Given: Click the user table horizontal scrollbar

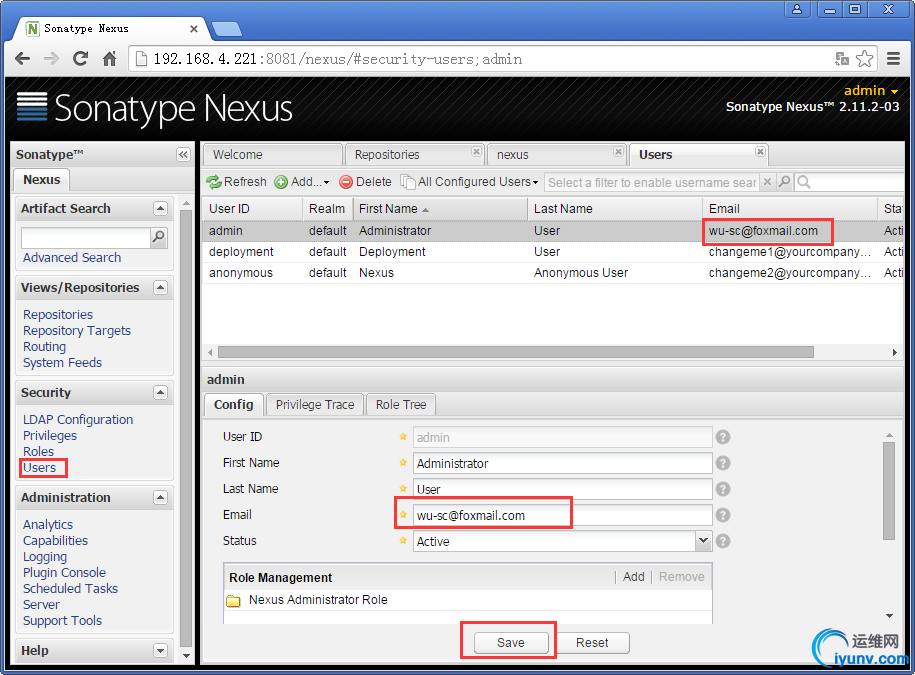Looking at the screenshot, I should 515,352.
